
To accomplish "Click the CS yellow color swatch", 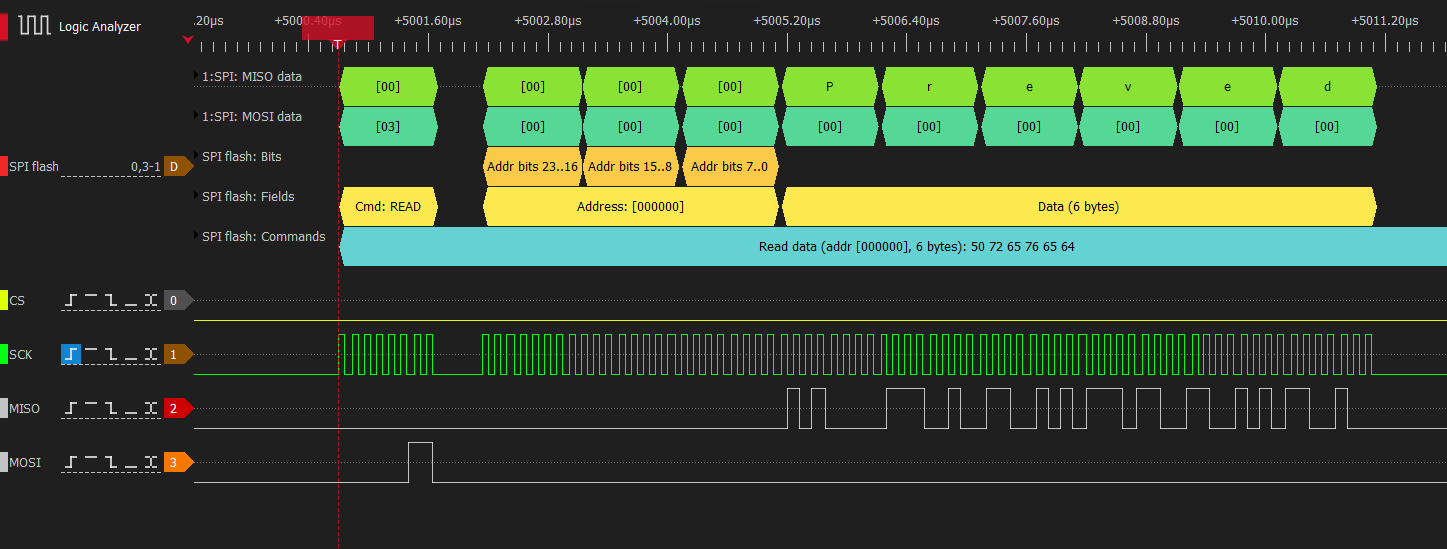I will coord(4,300).
